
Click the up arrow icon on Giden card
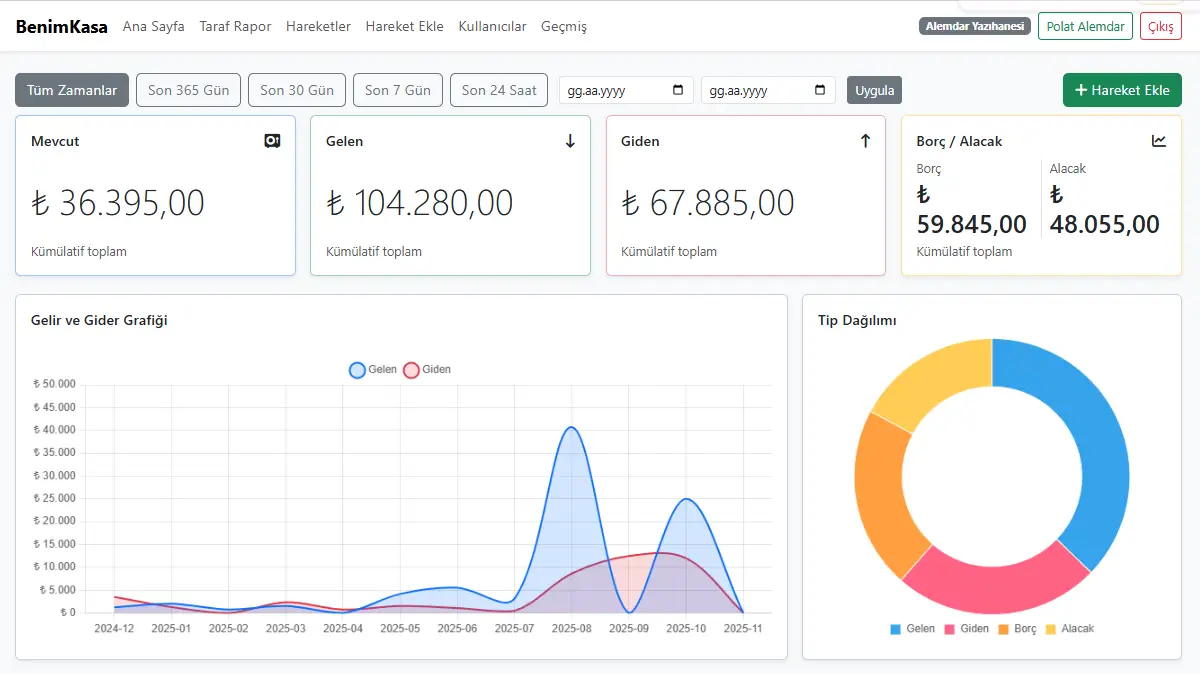(x=865, y=141)
